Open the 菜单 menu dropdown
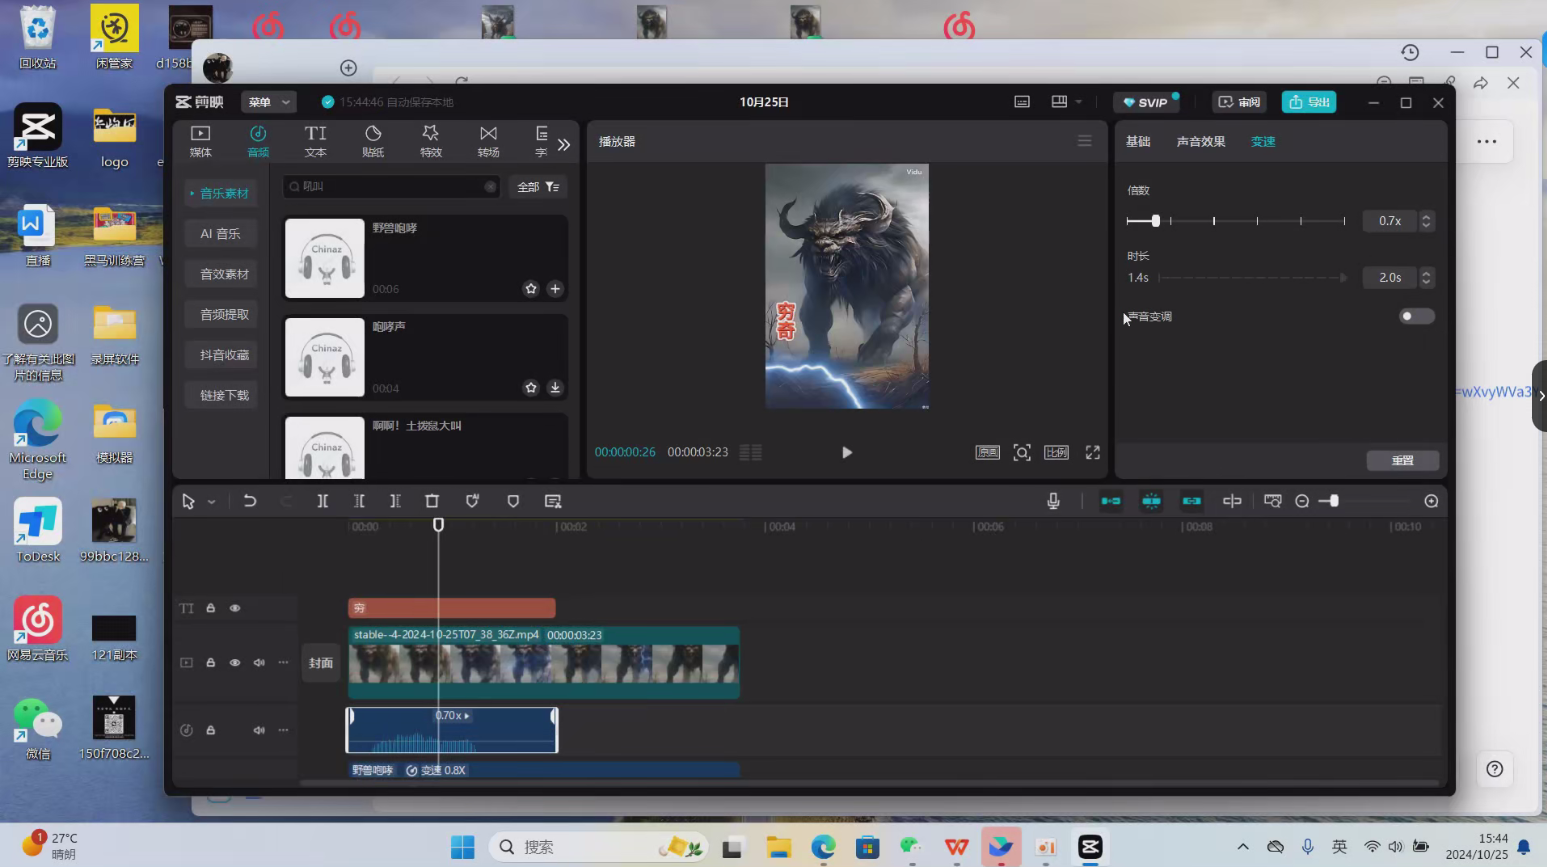Image resolution: width=1547 pixels, height=867 pixels. (269, 102)
